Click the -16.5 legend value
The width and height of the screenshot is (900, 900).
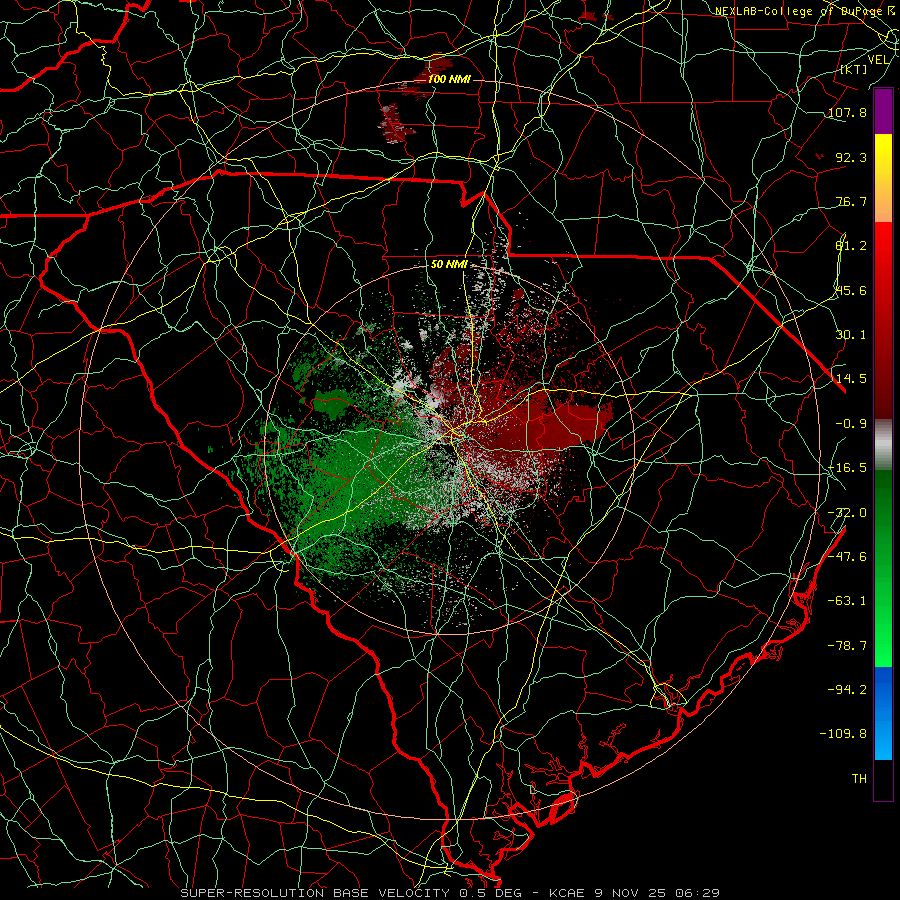pyautogui.click(x=847, y=468)
